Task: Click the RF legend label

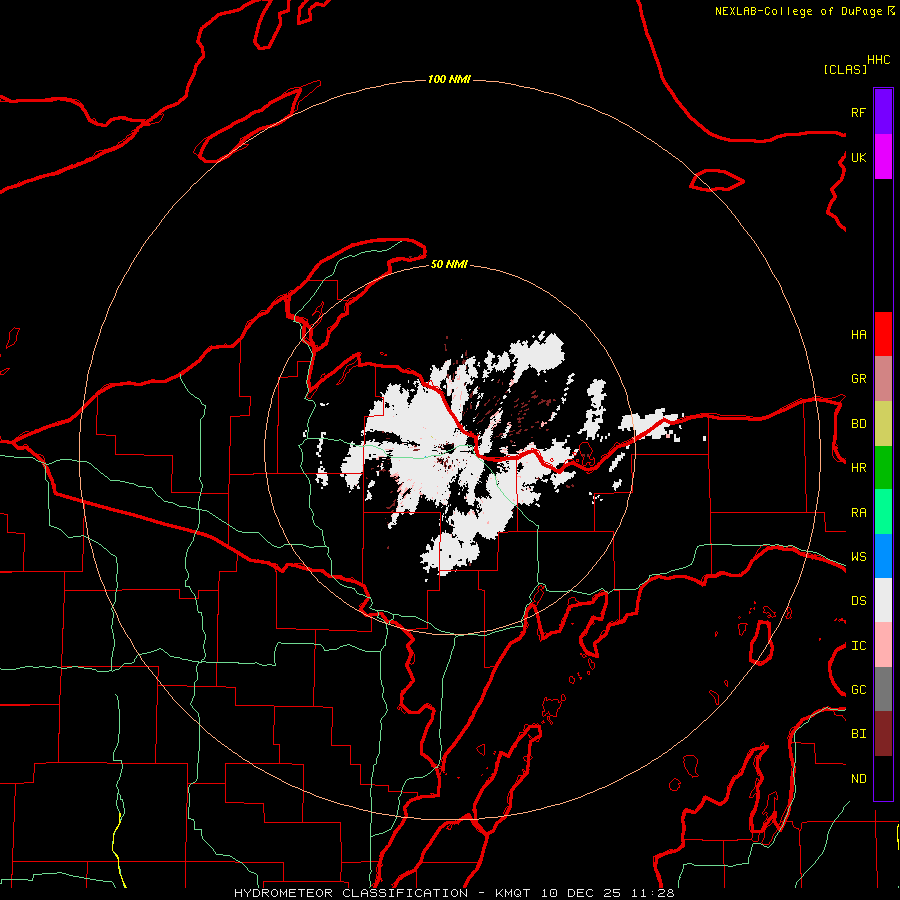Action: point(859,112)
